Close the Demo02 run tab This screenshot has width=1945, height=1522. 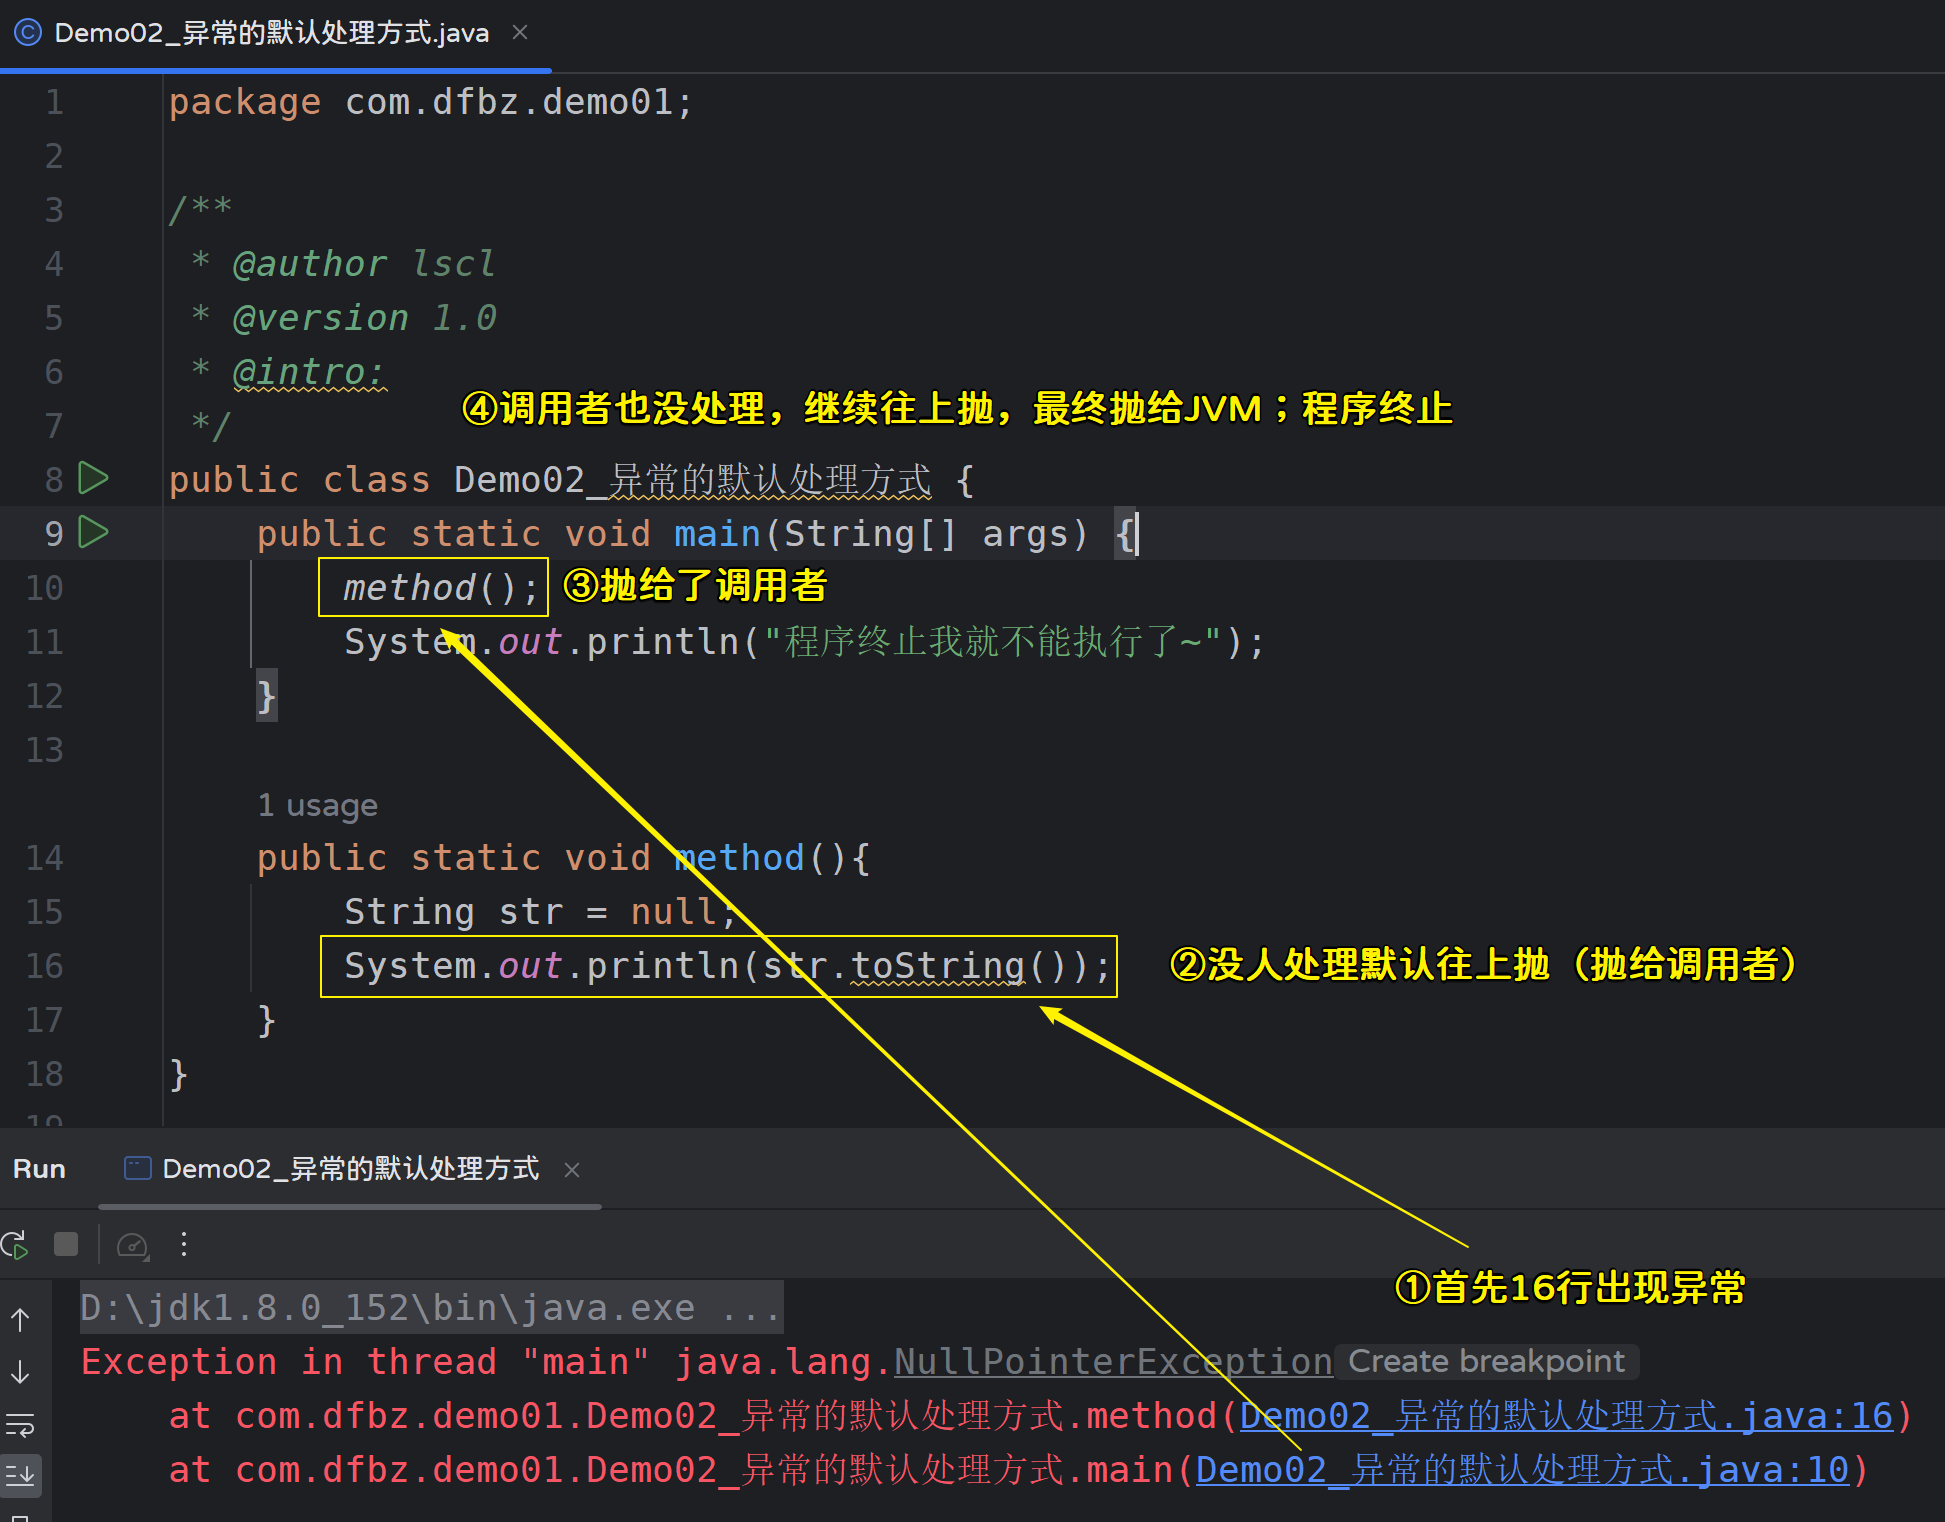point(572,1170)
